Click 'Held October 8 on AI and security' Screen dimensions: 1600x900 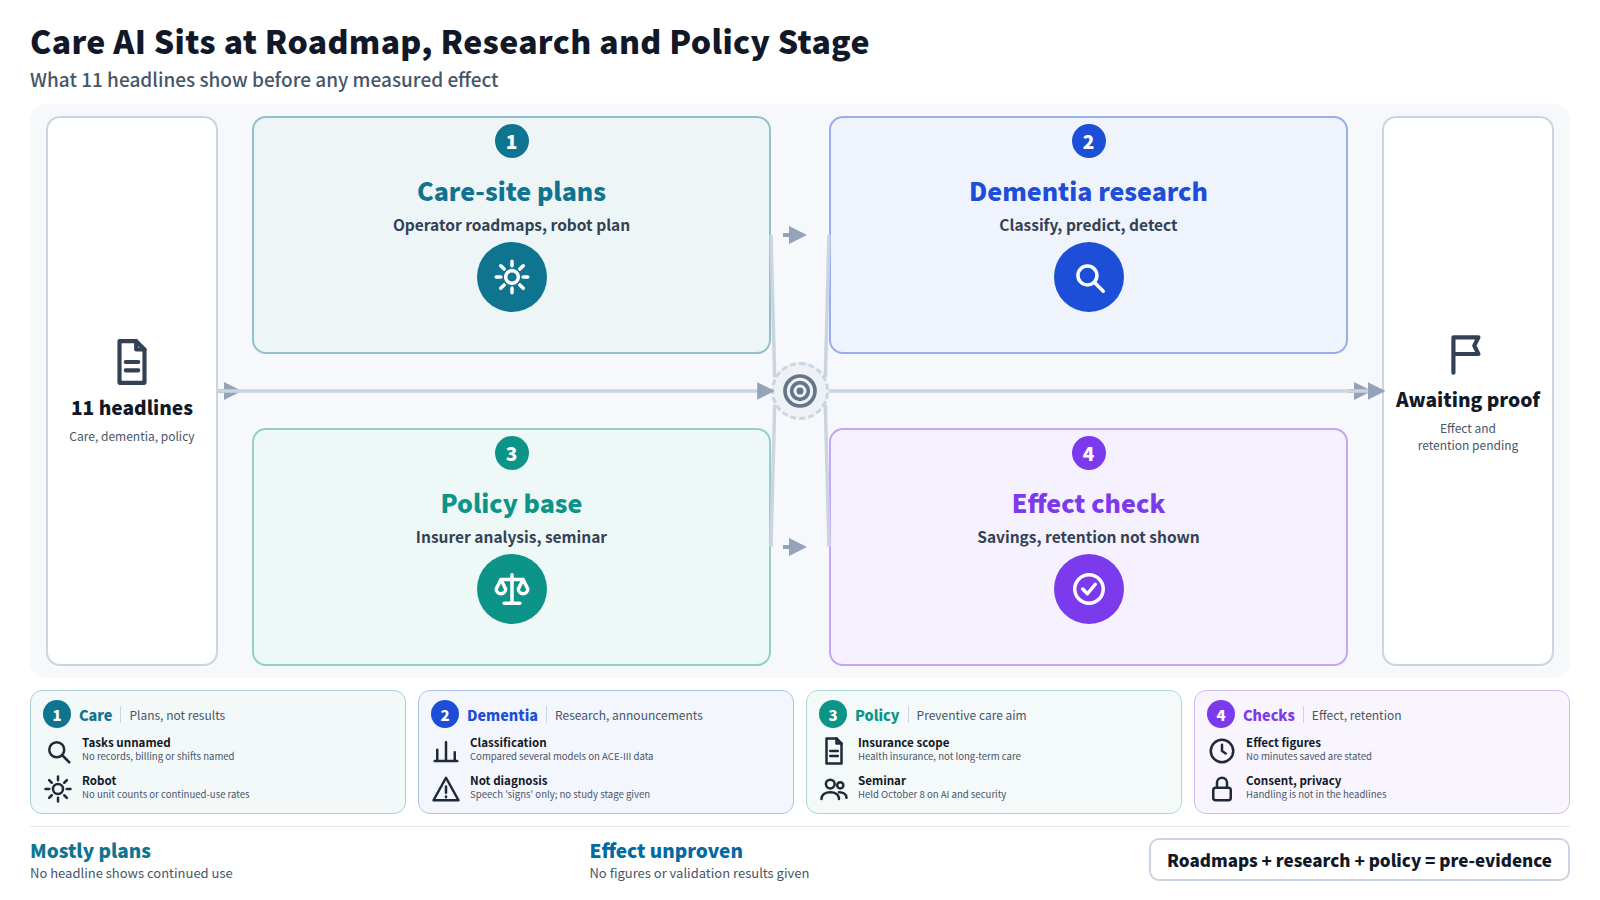pyautogui.click(x=932, y=795)
